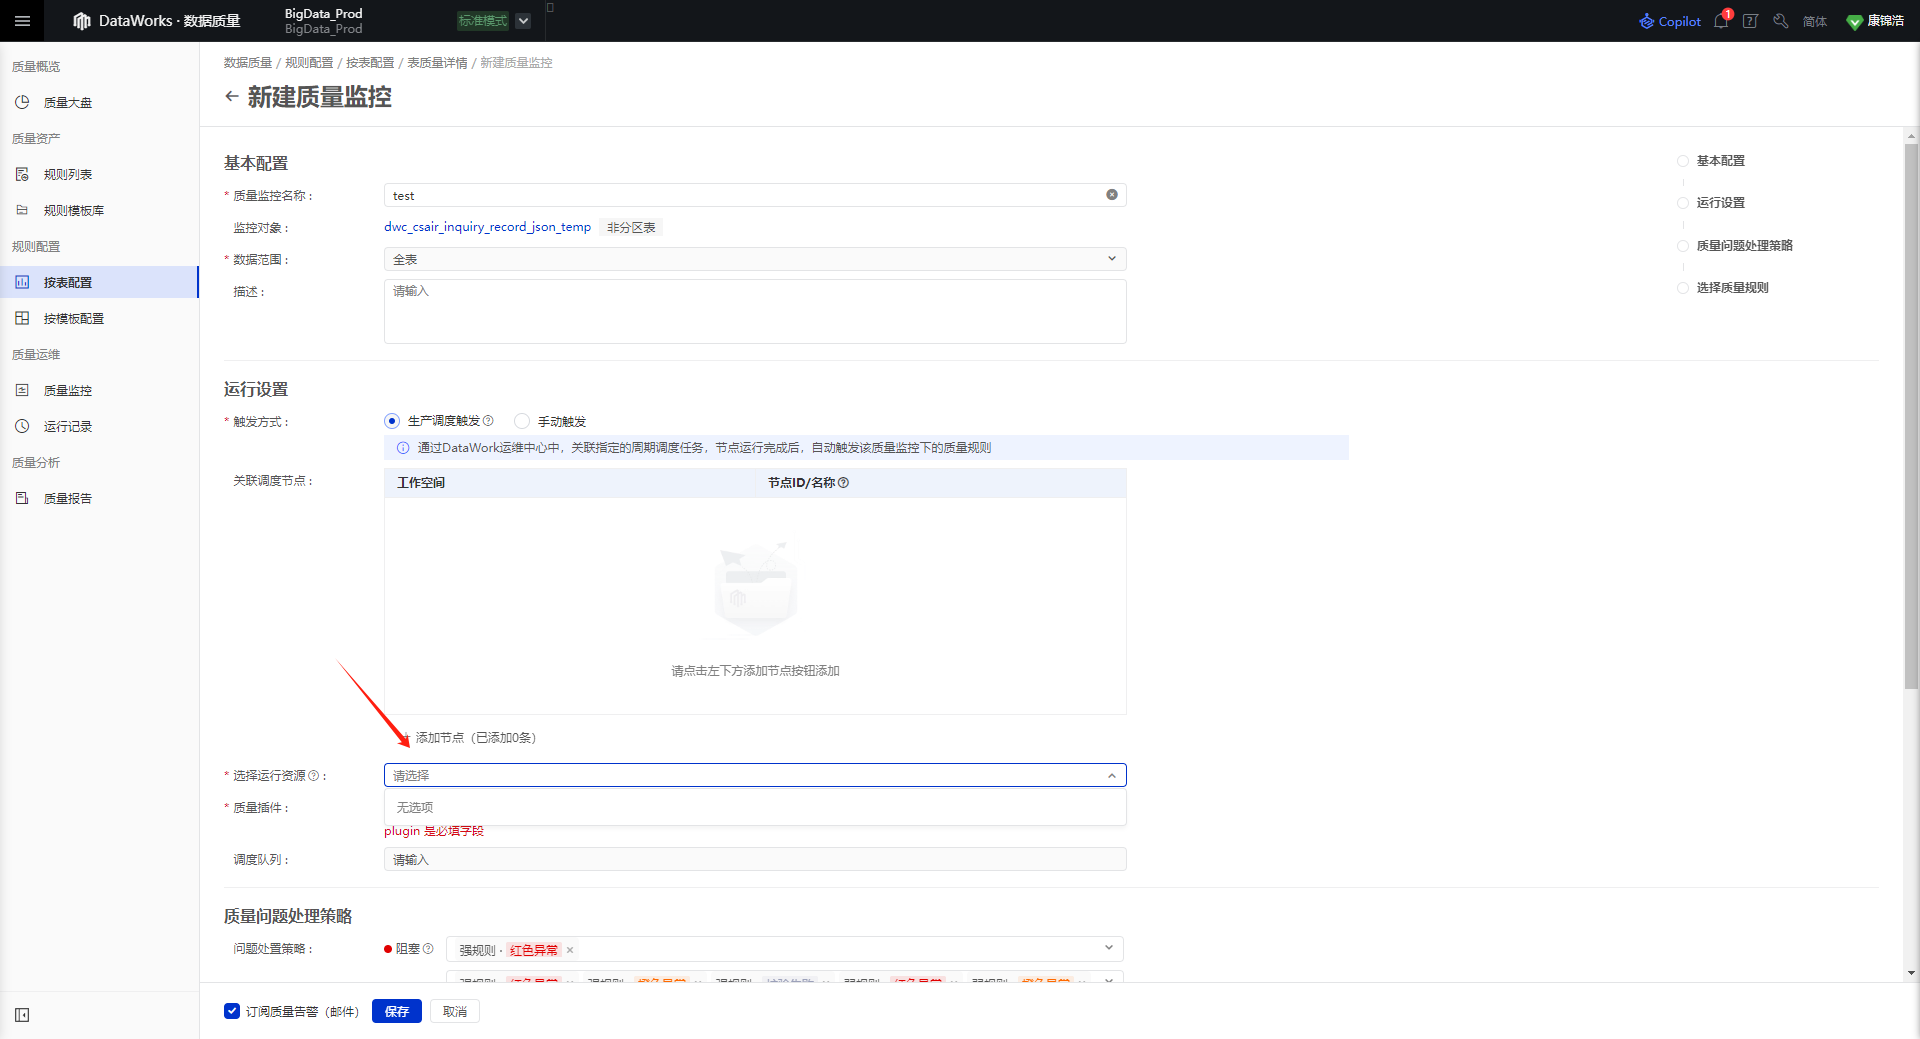Click scrollbar down arrow
This screenshot has height=1039, width=1920.
[x=1911, y=973]
